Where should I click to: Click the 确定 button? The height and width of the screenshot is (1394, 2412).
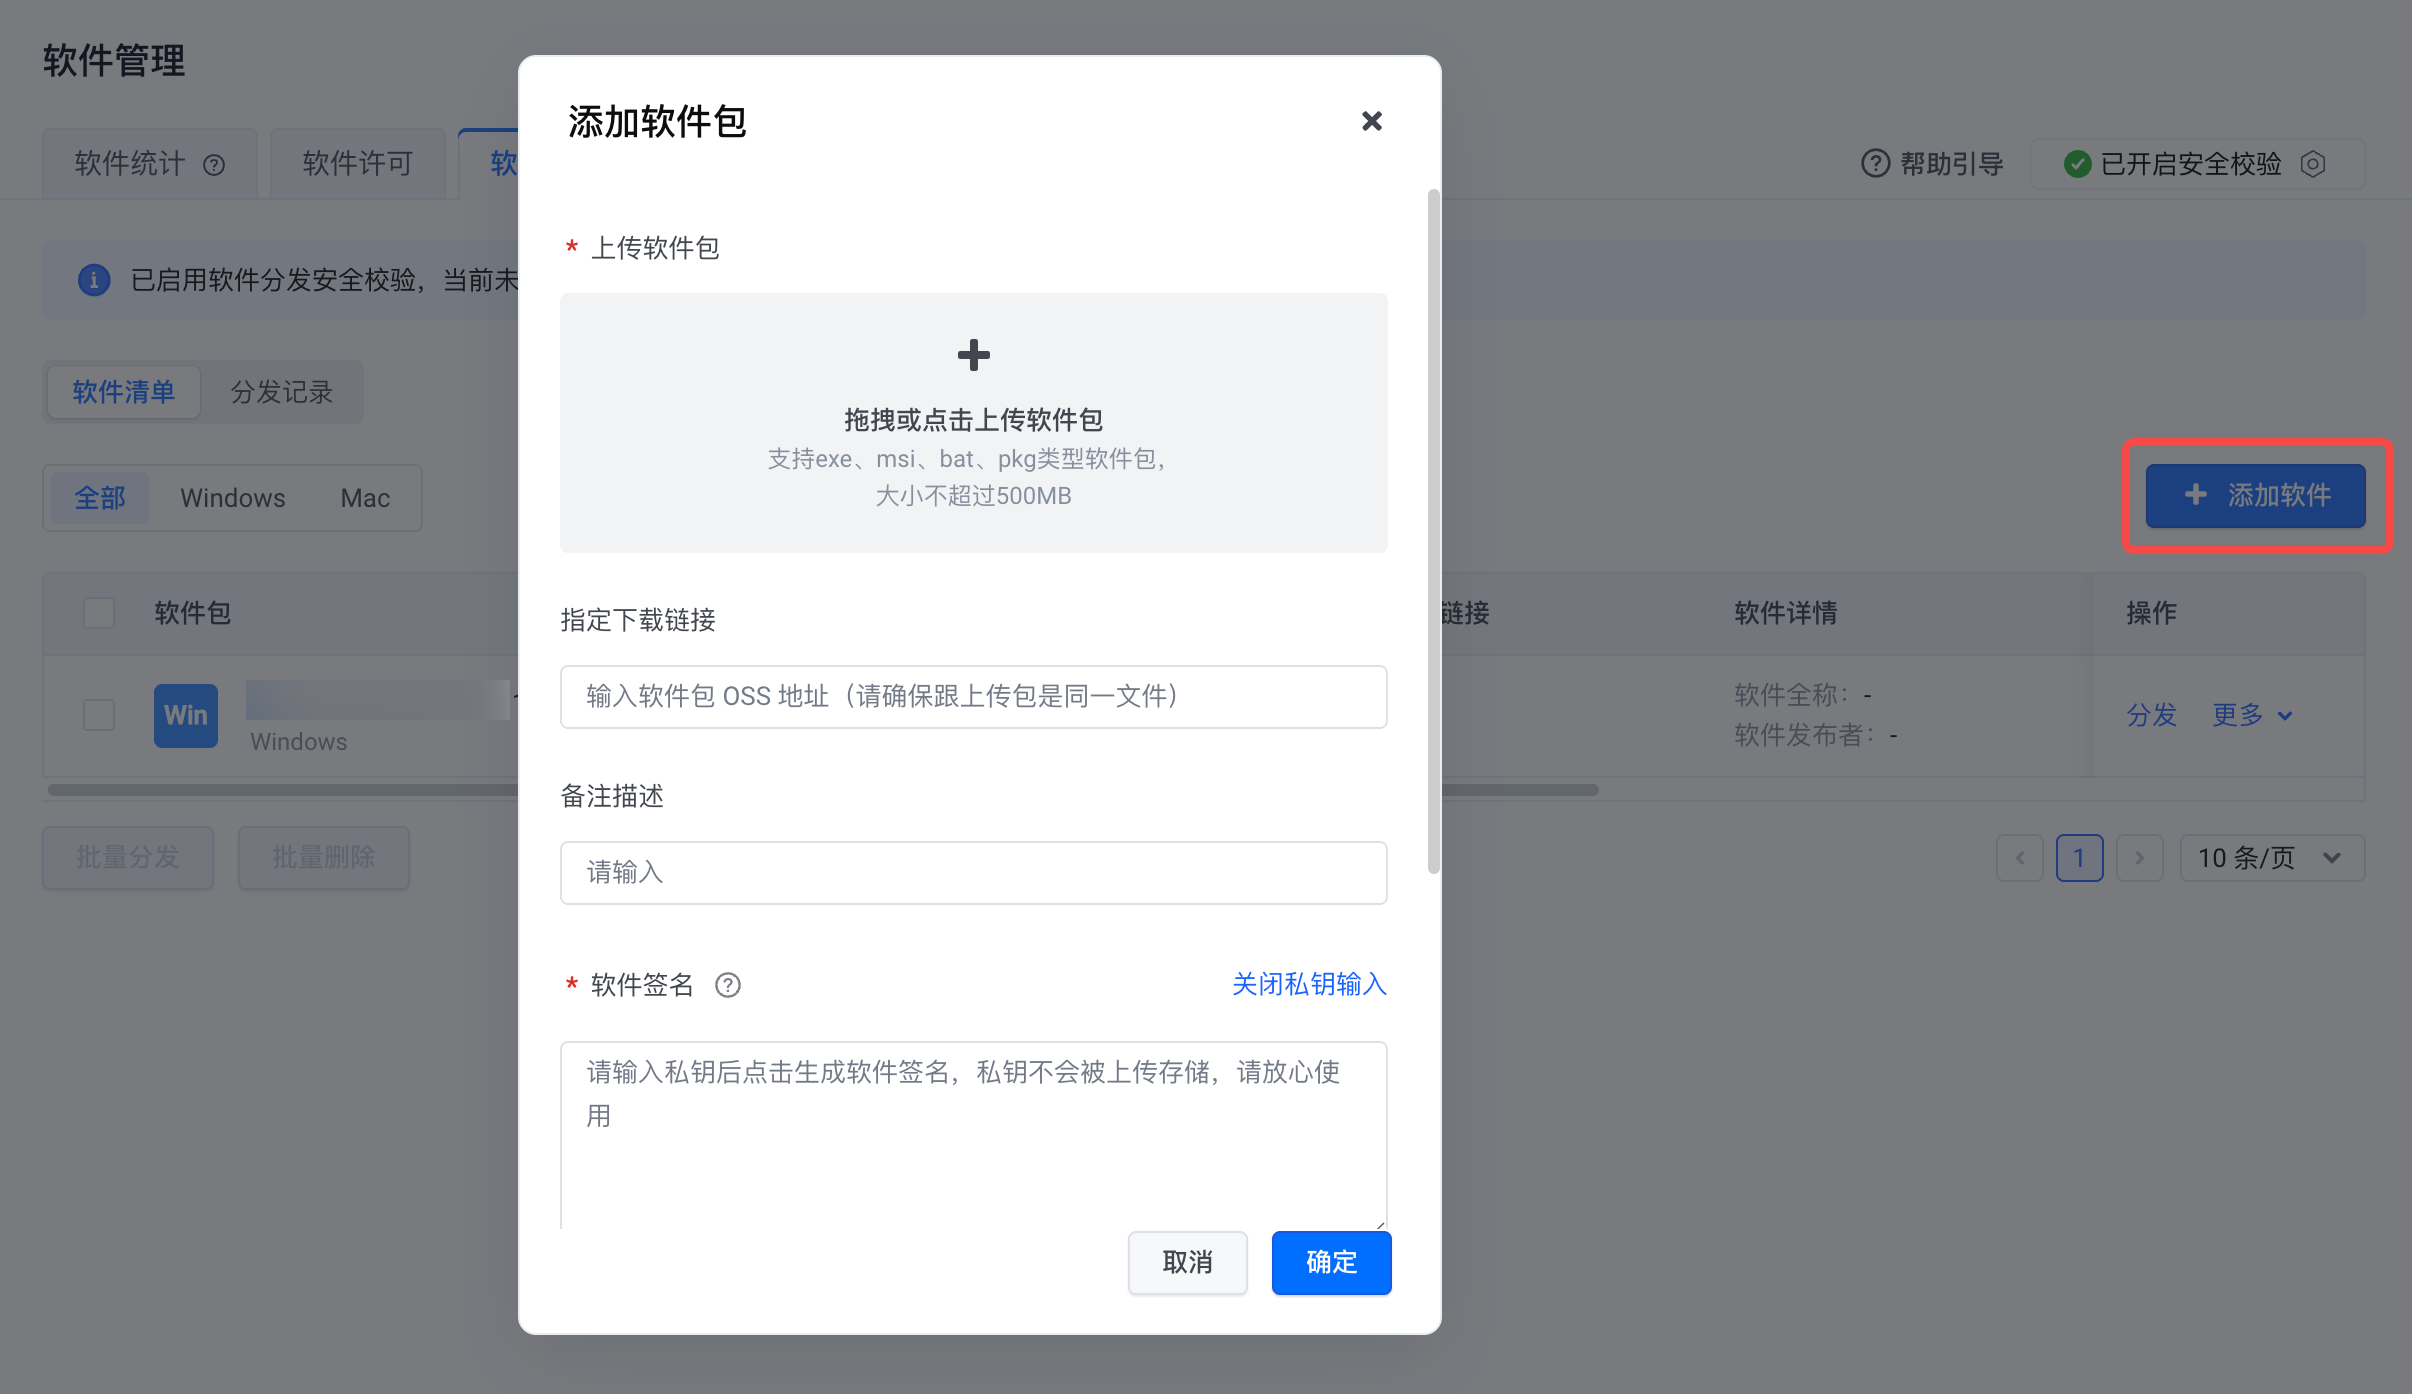[1331, 1262]
